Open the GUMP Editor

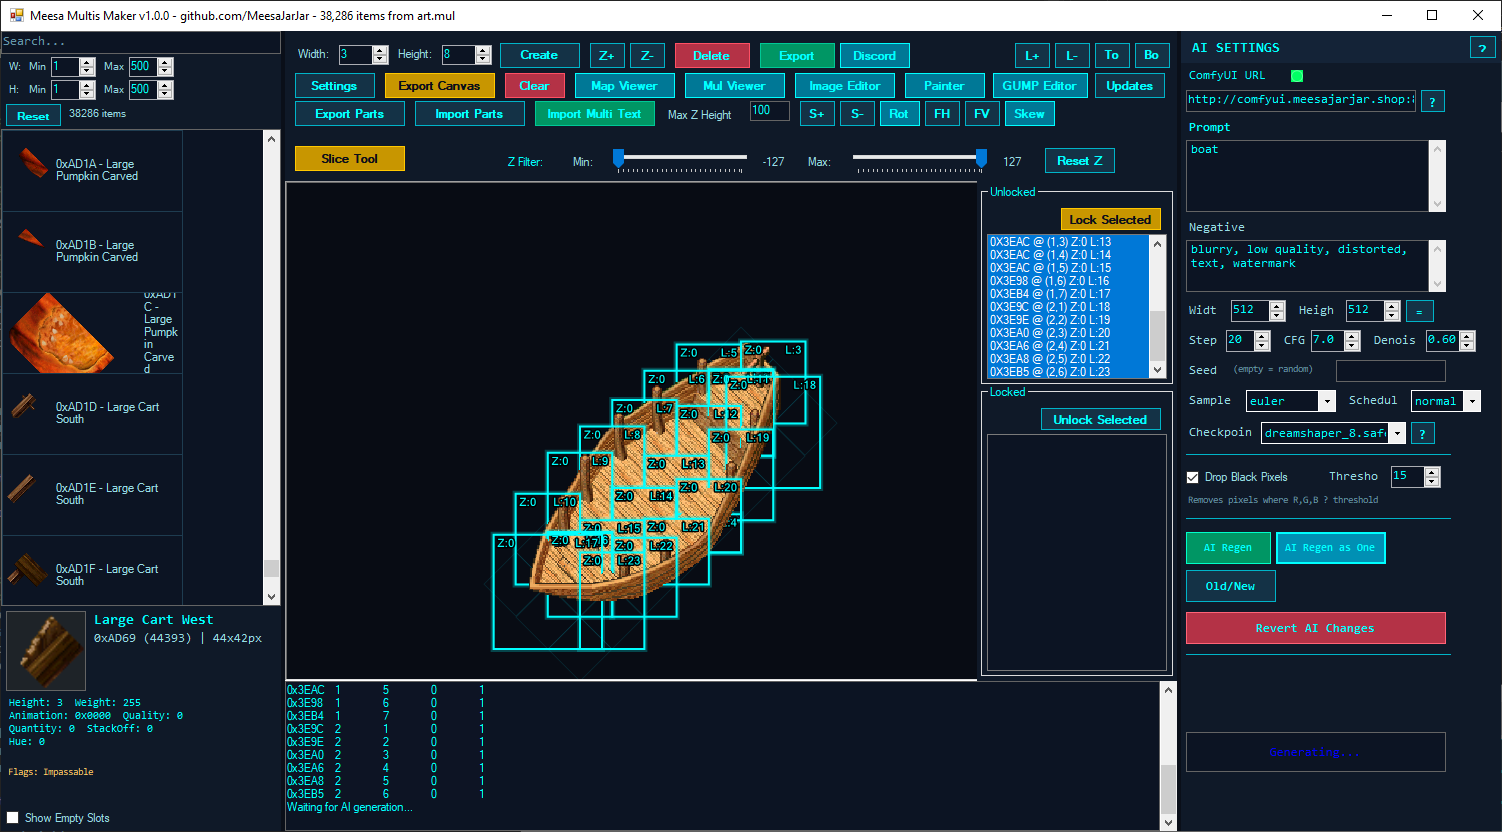(x=1040, y=85)
